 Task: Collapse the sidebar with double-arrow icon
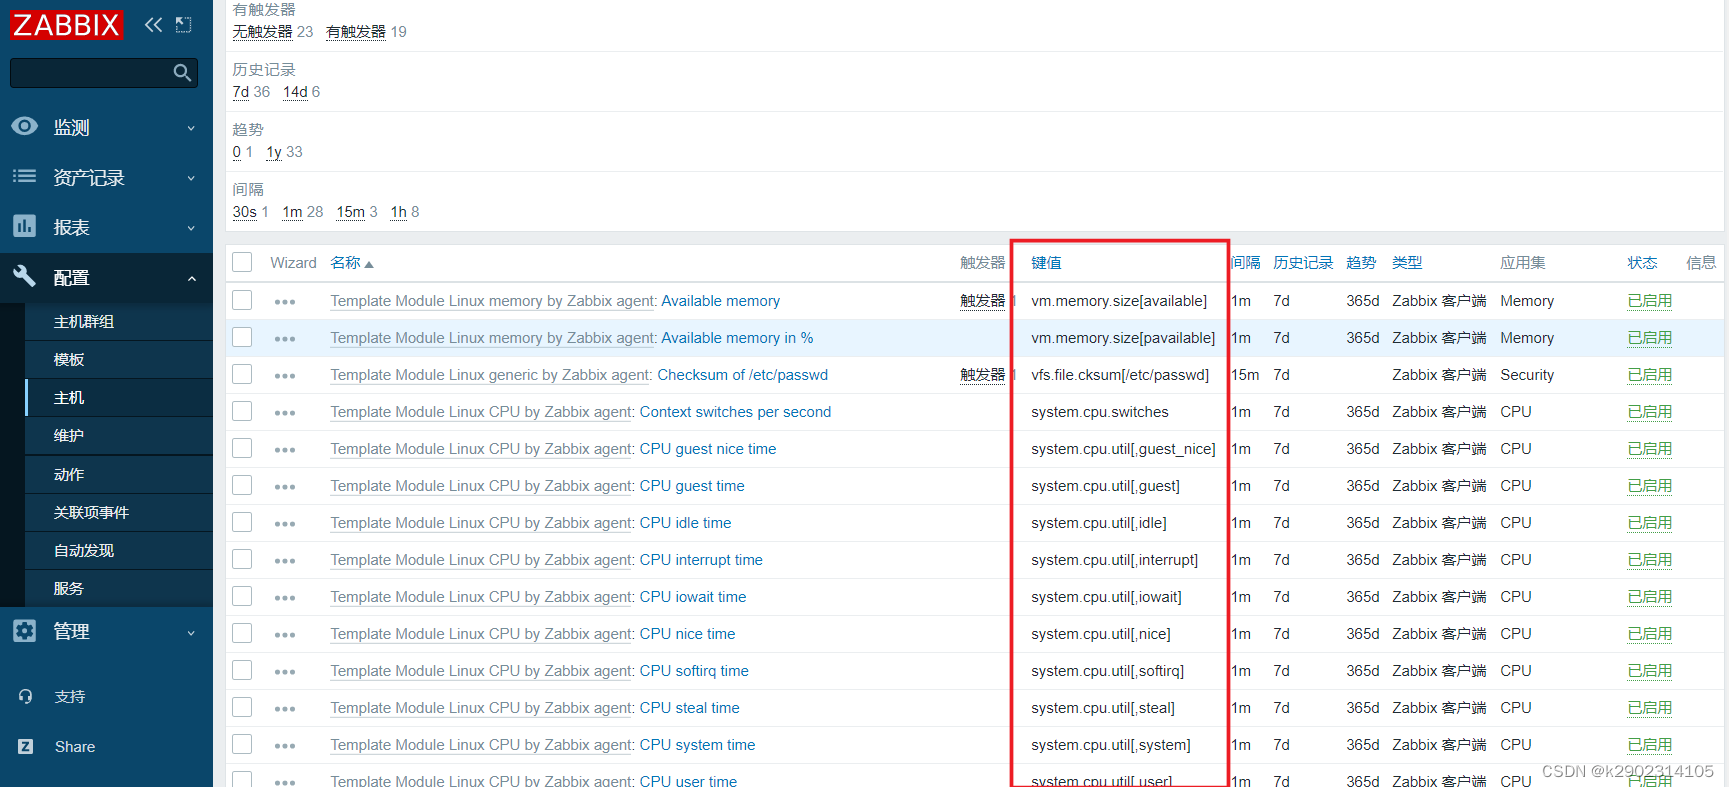(153, 25)
